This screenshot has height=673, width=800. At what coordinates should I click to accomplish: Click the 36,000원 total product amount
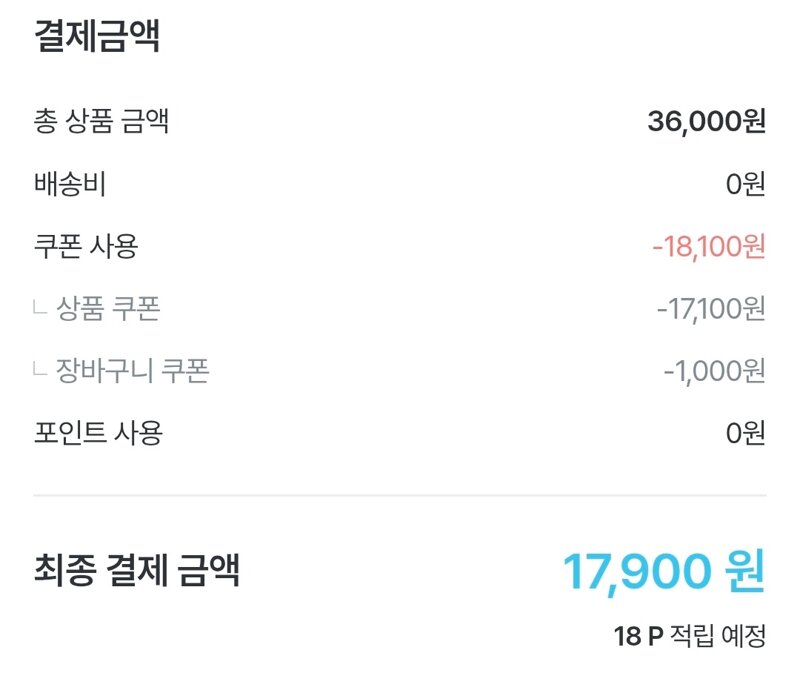click(707, 121)
